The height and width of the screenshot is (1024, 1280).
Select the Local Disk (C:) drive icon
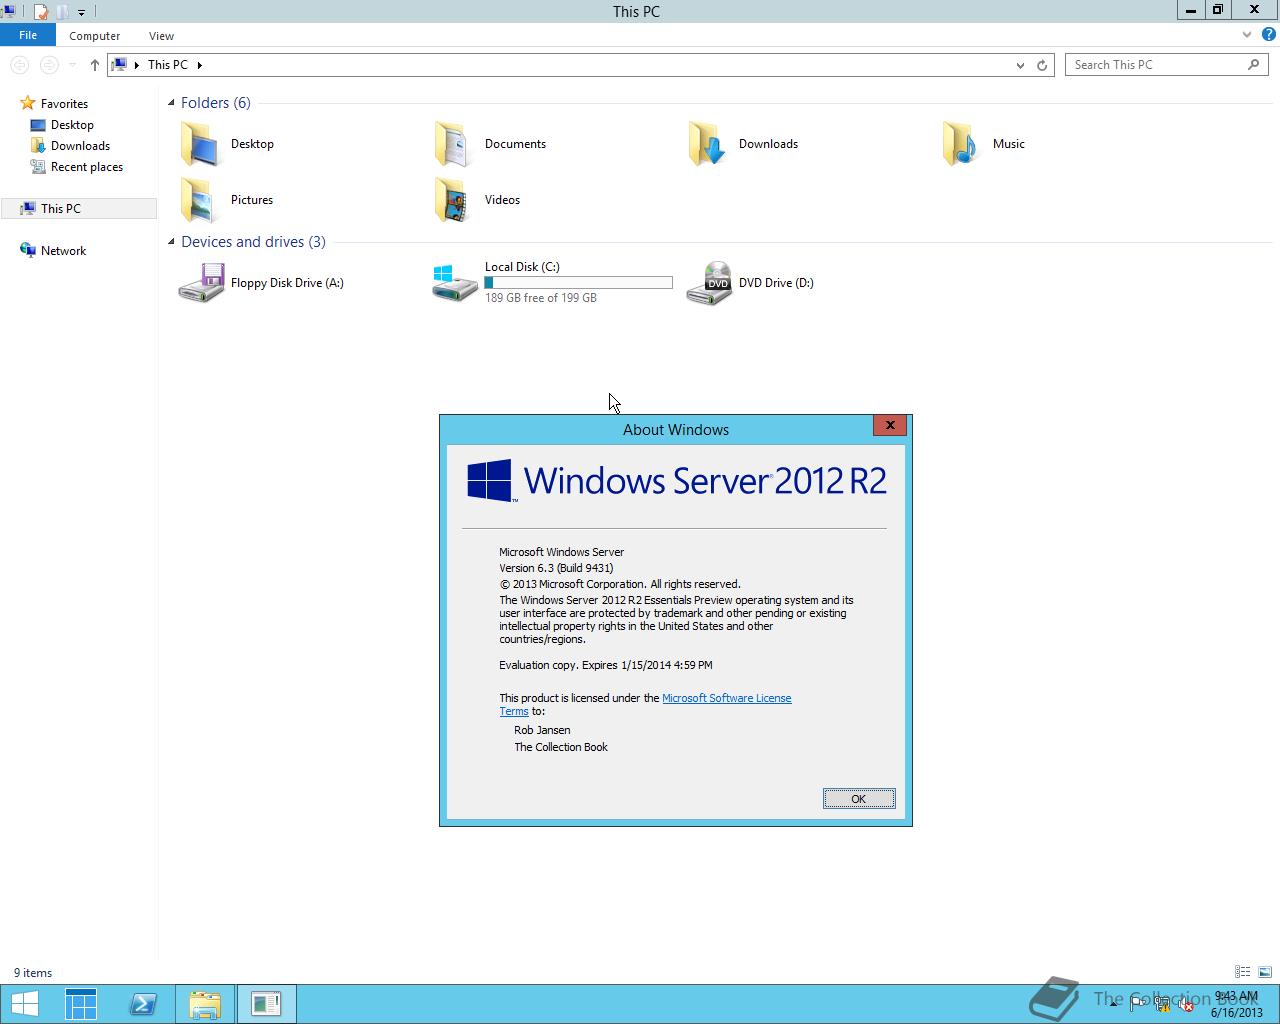coord(454,283)
